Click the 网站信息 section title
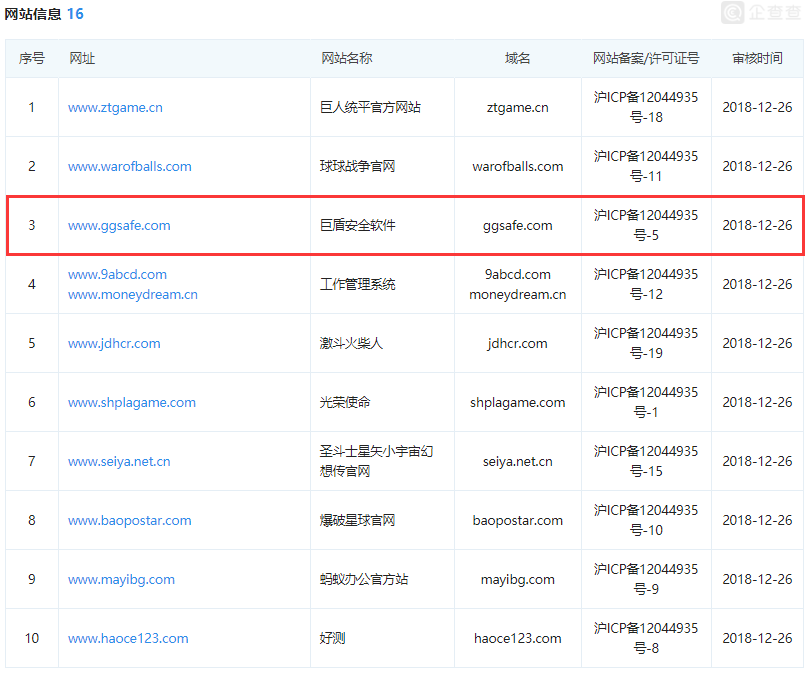The width and height of the screenshot is (809, 673). [x=32, y=14]
